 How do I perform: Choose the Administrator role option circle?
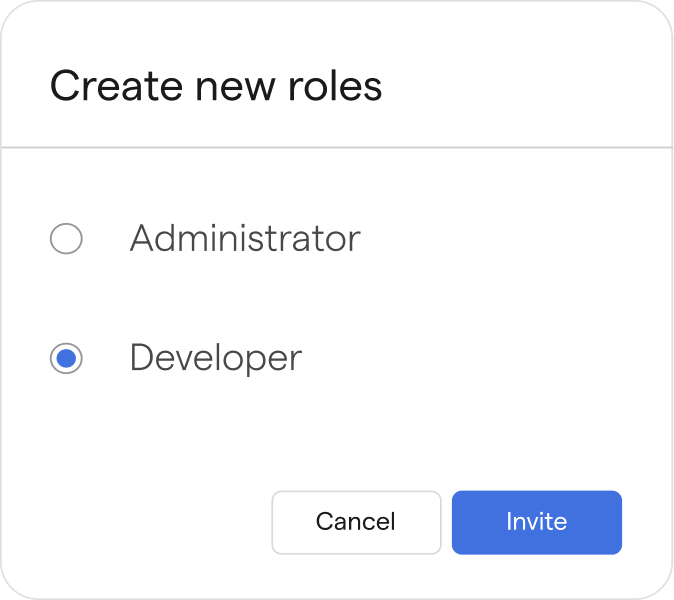[x=66, y=239]
